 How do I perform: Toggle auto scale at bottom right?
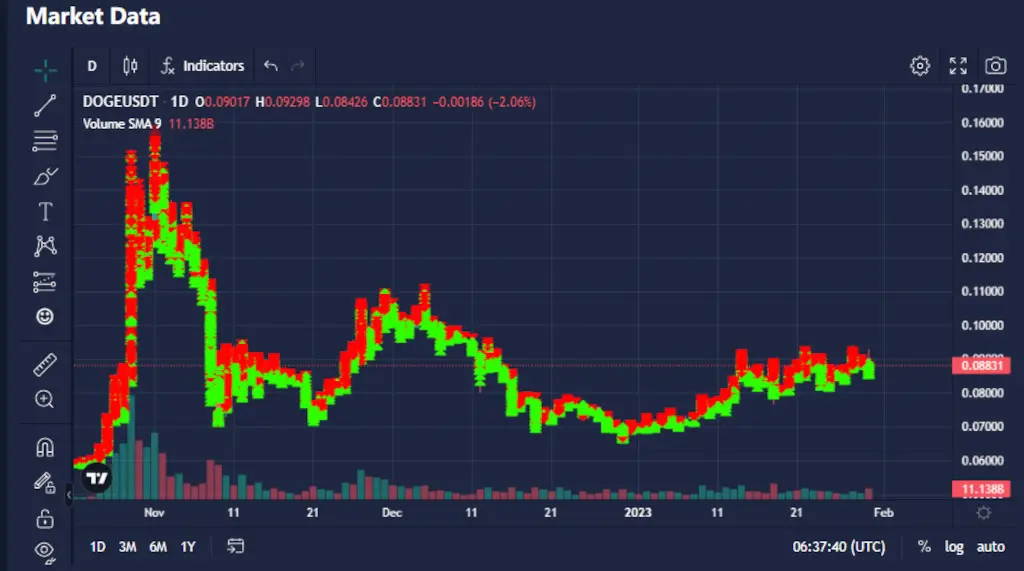(x=990, y=547)
